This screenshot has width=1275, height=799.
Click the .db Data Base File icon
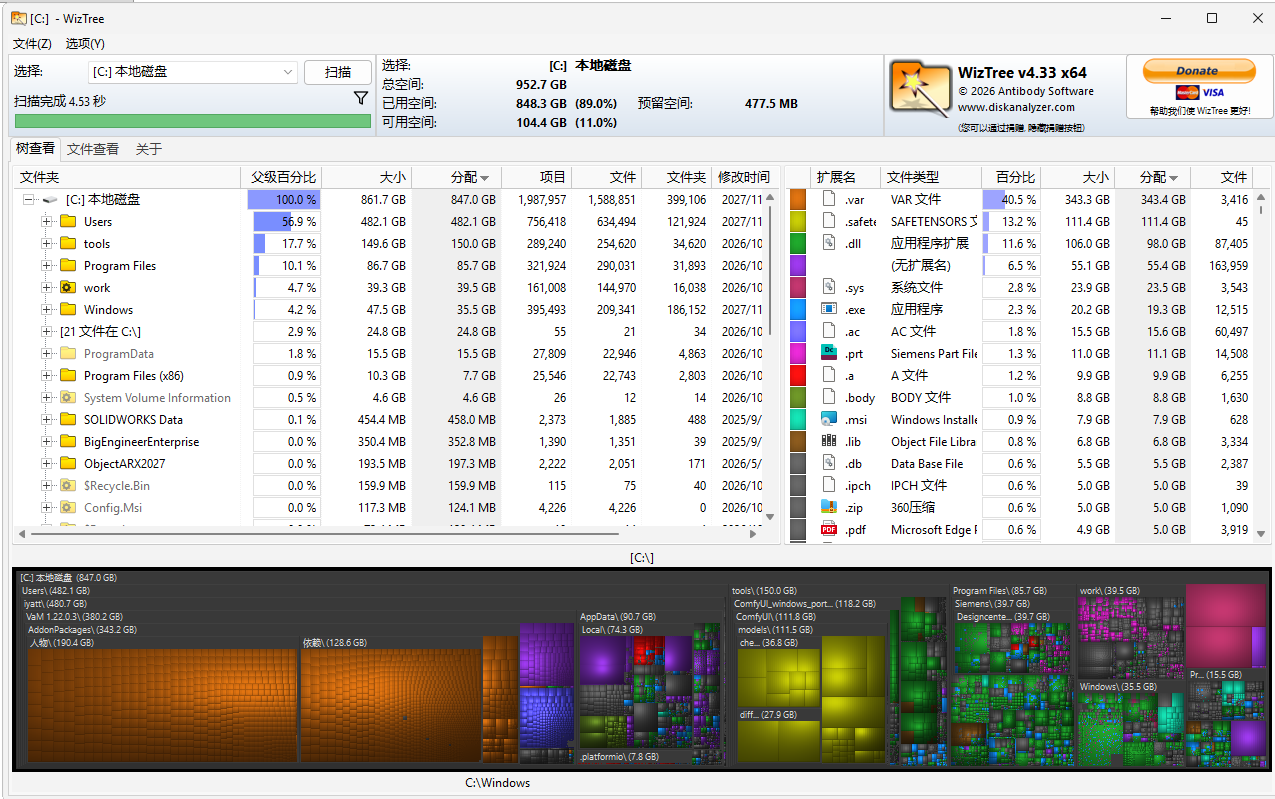828,462
